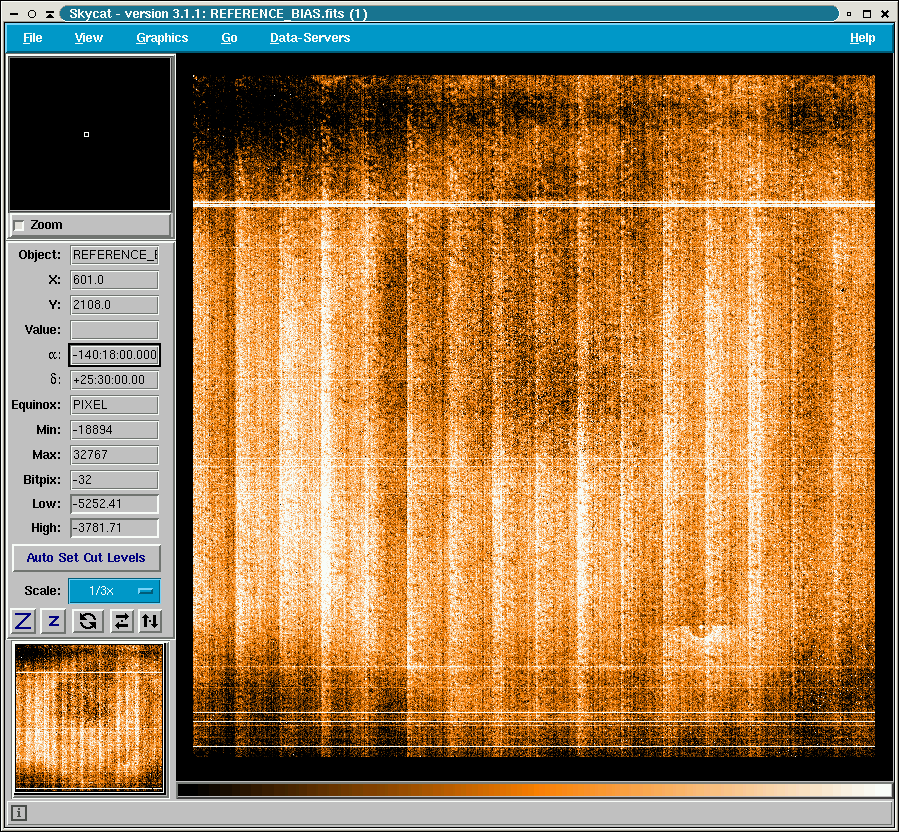The image size is (899, 832).
Task: Click the small square marker in the zoom window
Action: (x=87, y=134)
